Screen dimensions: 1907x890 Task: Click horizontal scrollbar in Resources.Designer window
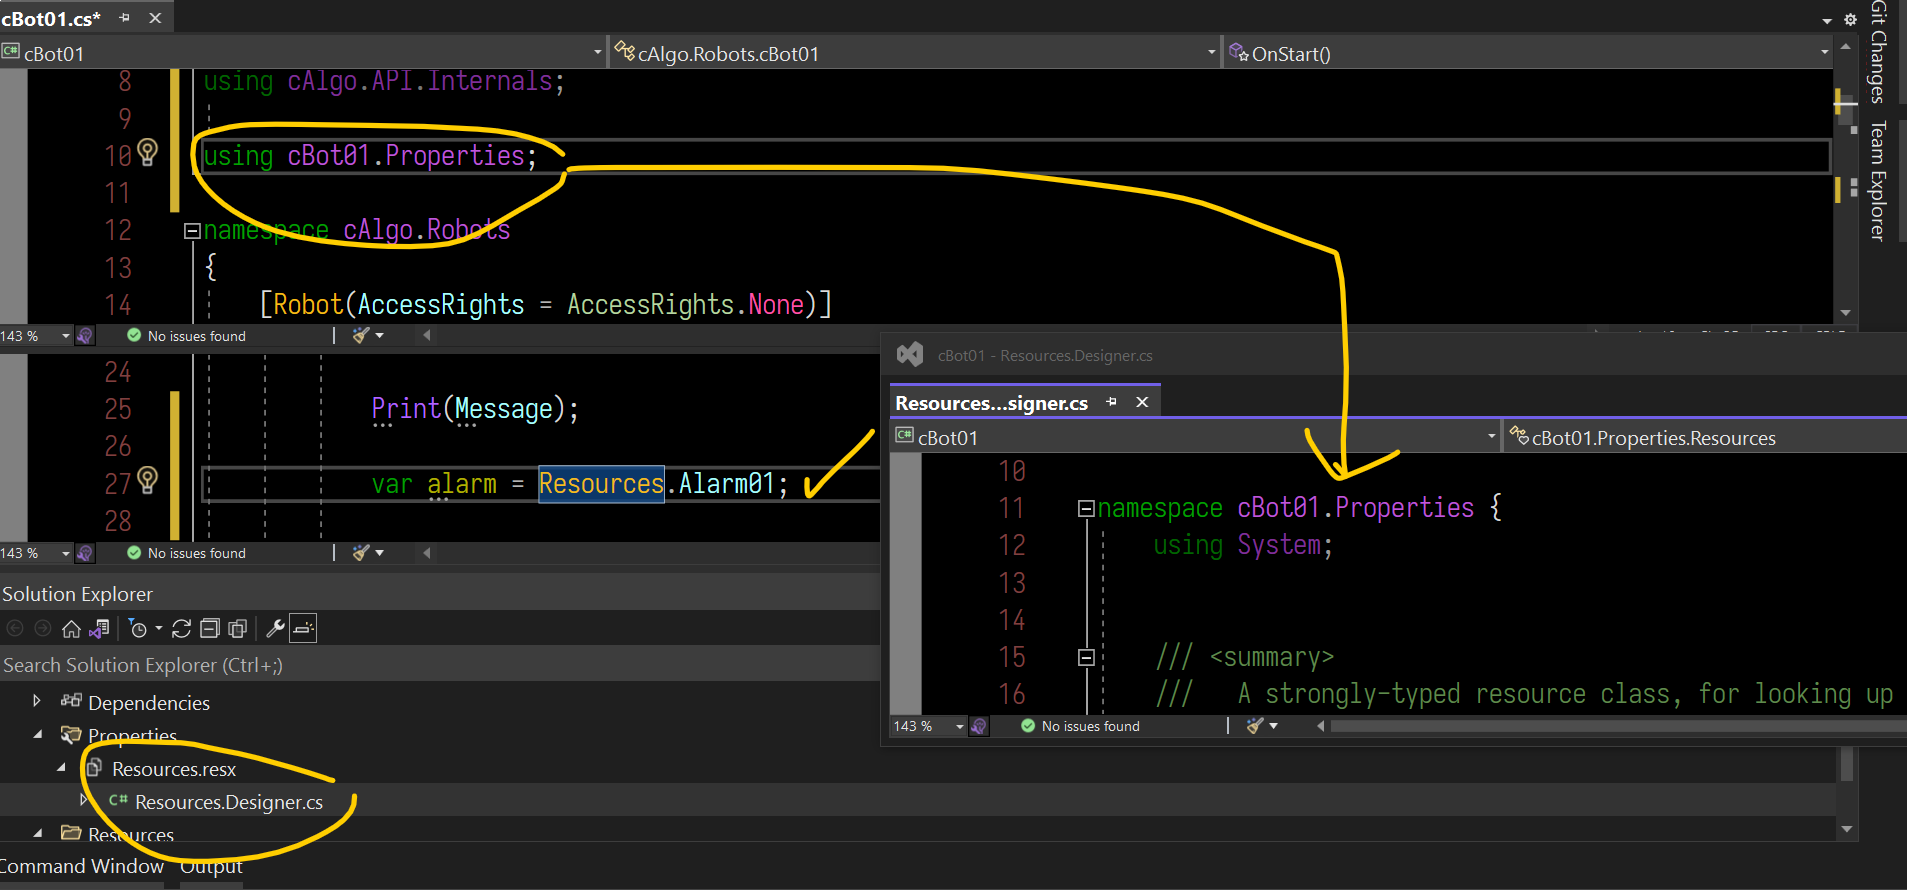coord(1618,726)
